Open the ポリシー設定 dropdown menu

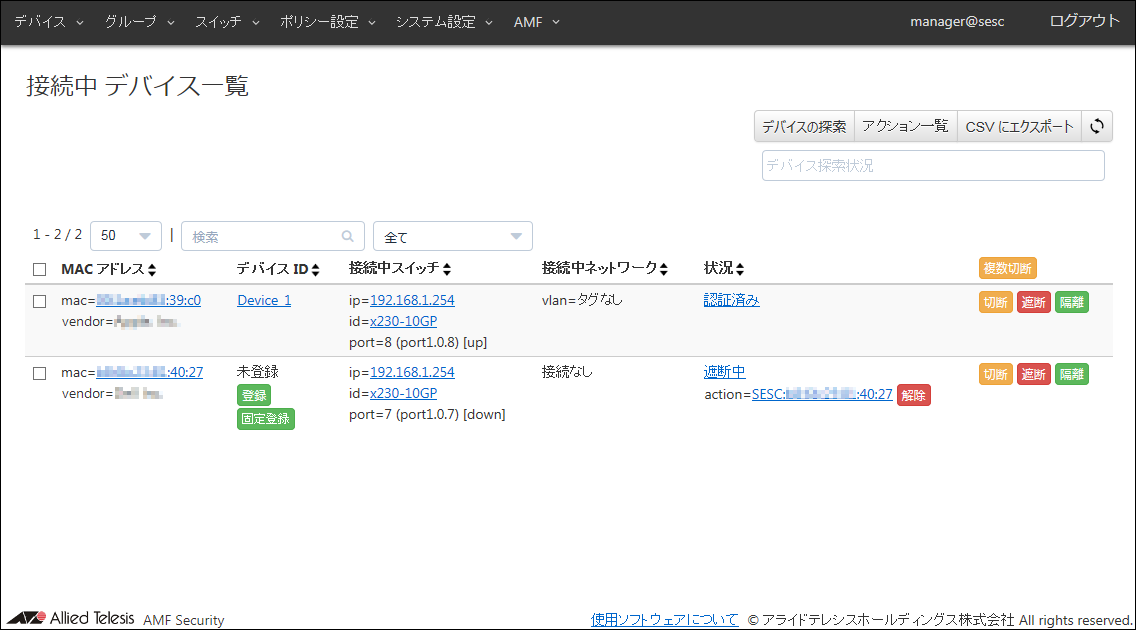pos(328,22)
